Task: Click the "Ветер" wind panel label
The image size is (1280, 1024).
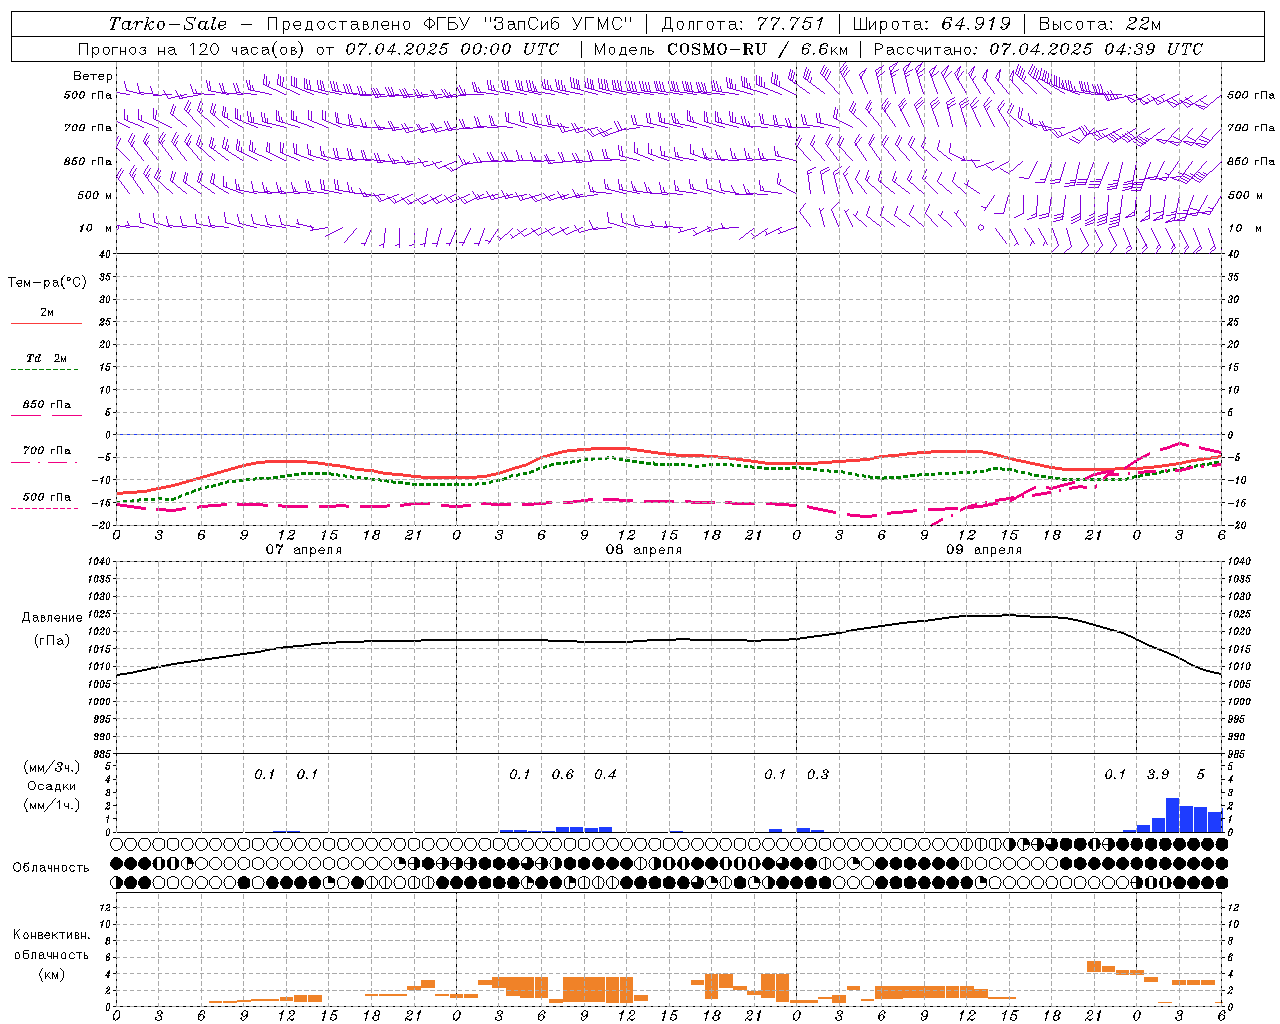Action: [93, 76]
